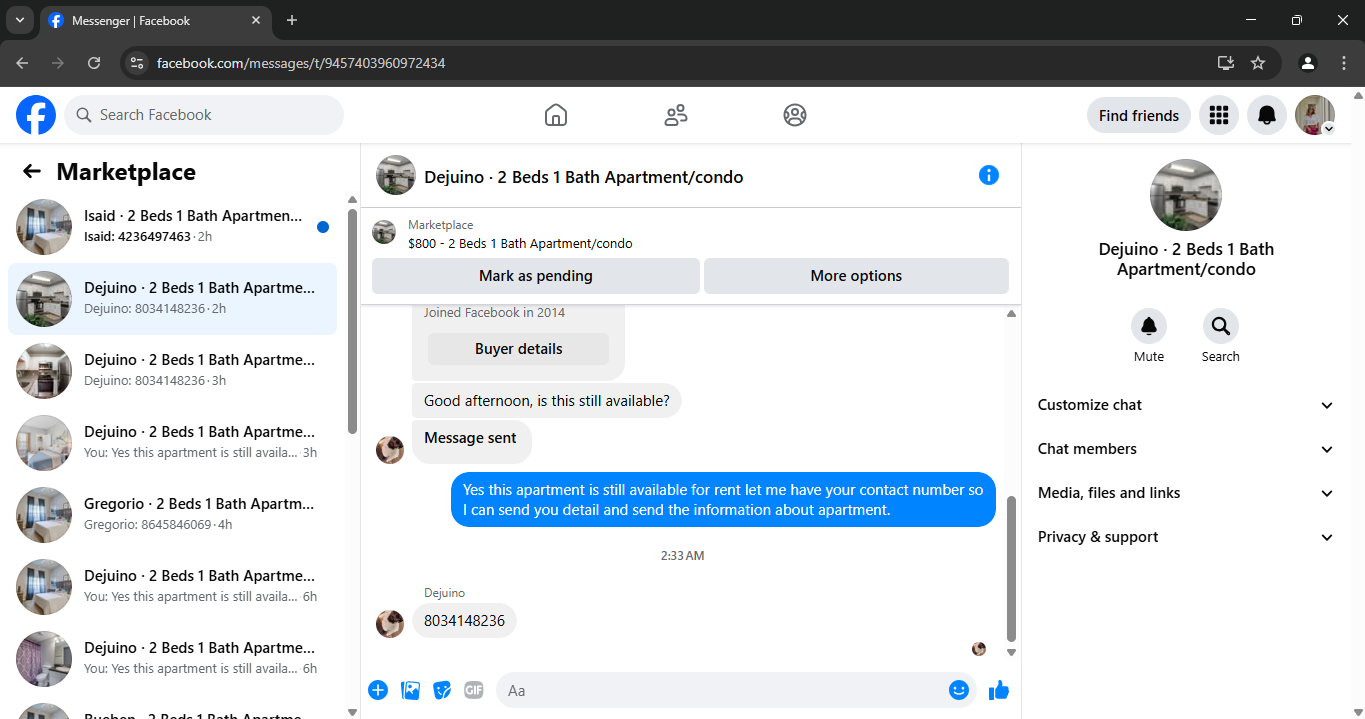Open the Facebook home logo
Viewport: 1365px width, 719px height.
point(36,115)
